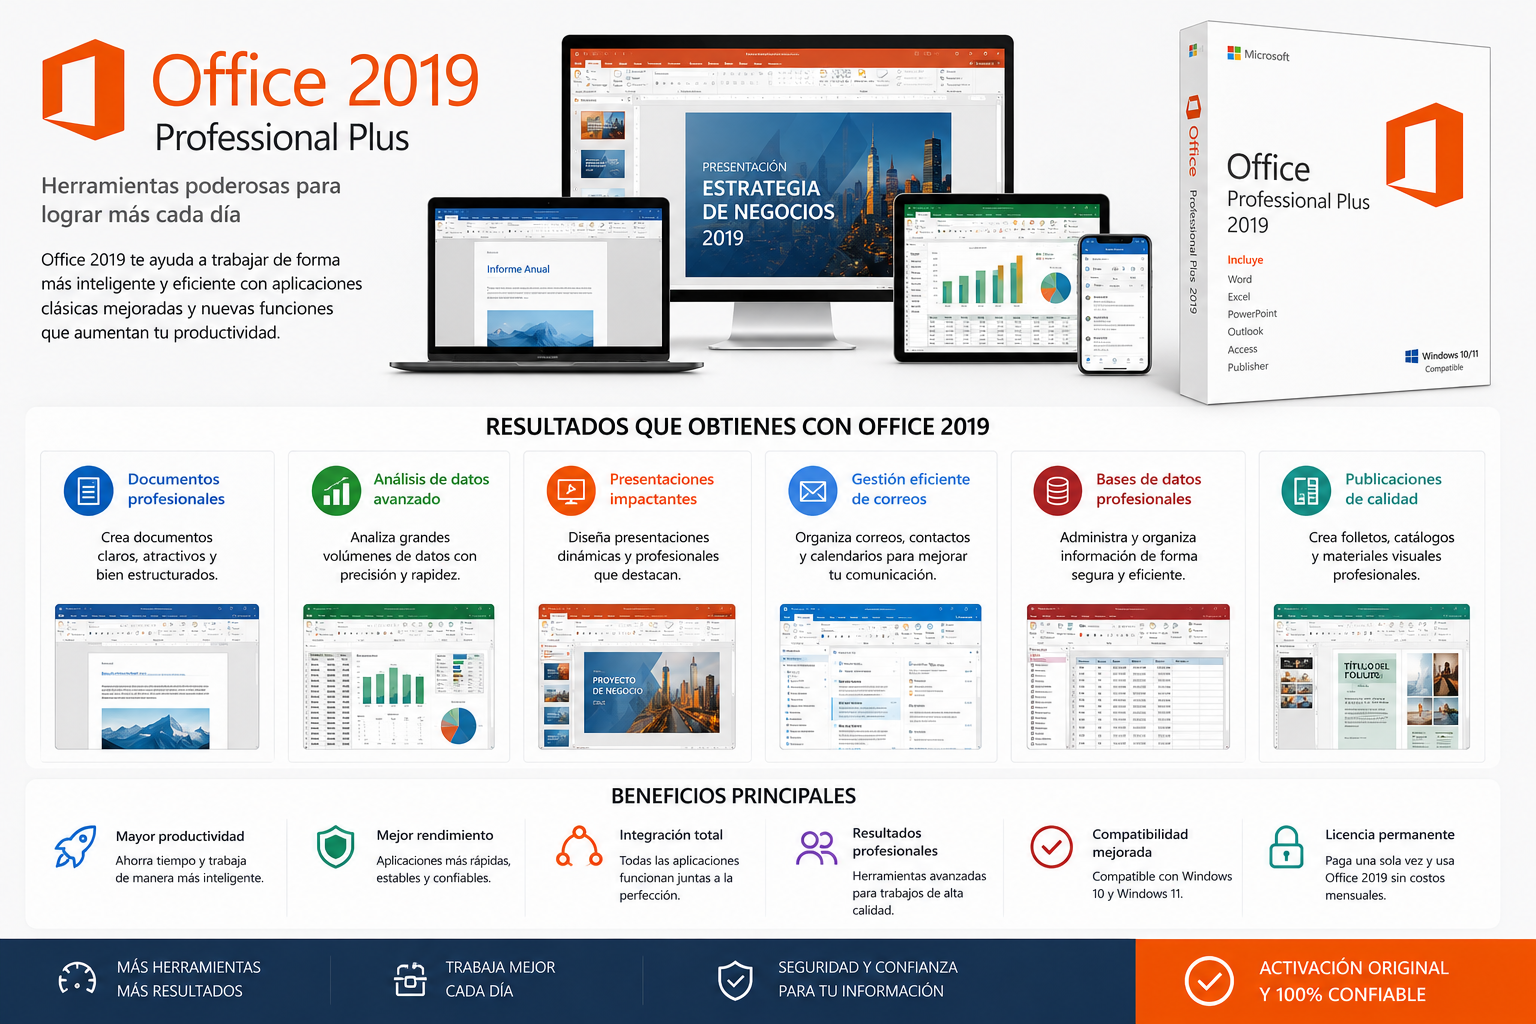Click the Integración total benefit title
Screen dimensions: 1536x1024
[671, 835]
